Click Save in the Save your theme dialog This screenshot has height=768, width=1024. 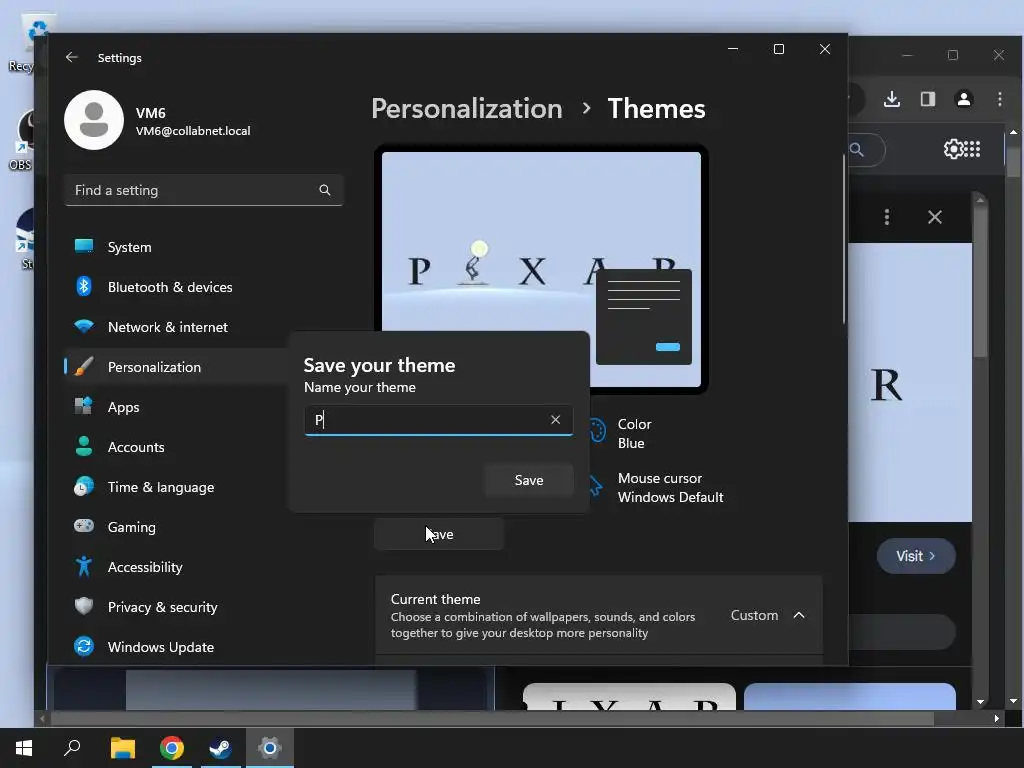529,481
